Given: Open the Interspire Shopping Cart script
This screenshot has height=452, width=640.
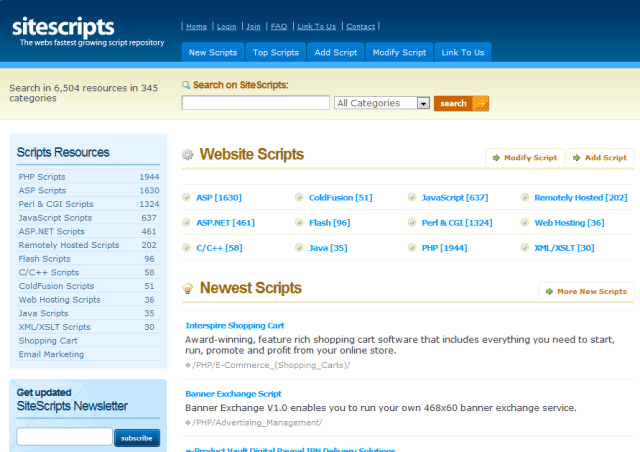Looking at the screenshot, I should pyautogui.click(x=235, y=325).
